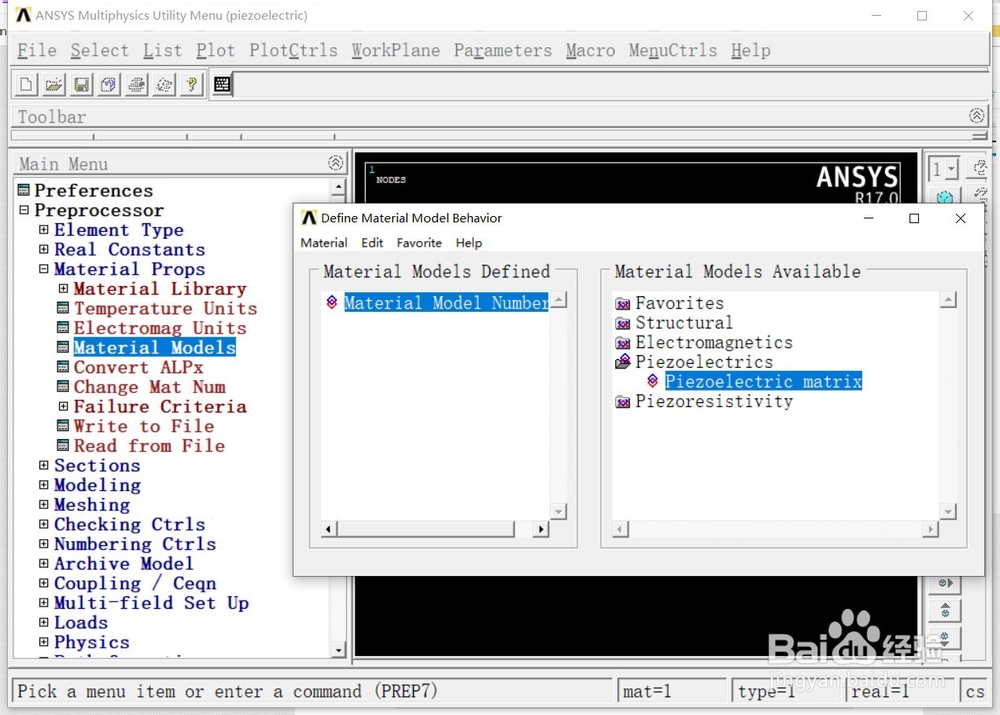
Task: Open the Piezoresistivity folder icon
Action: click(623, 402)
